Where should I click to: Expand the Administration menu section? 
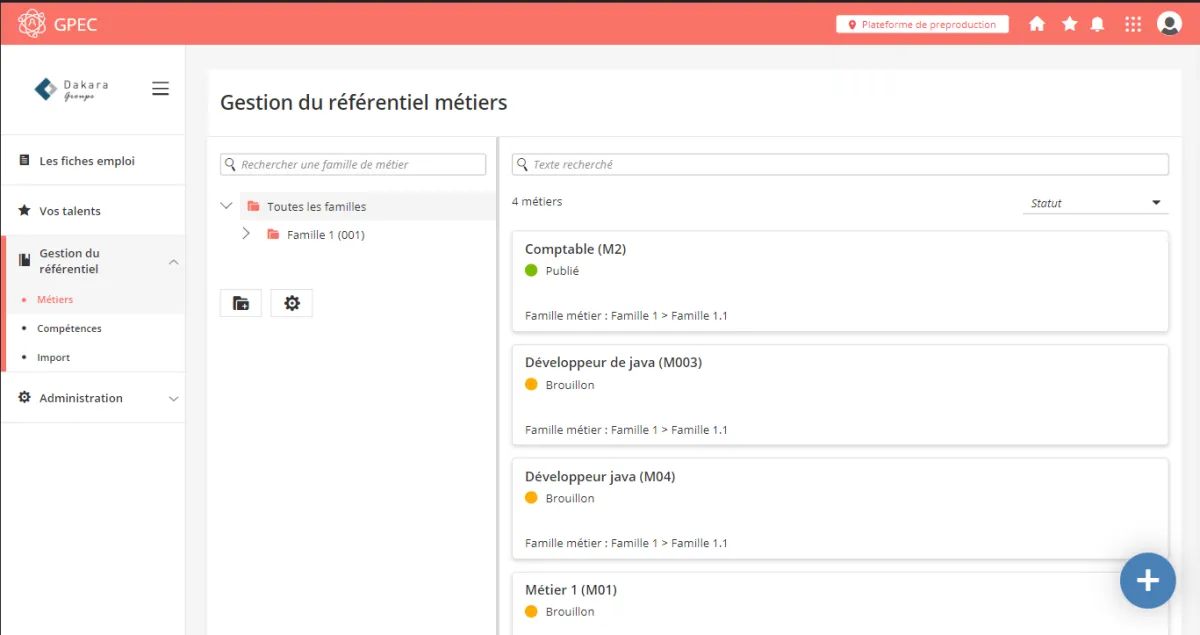tap(173, 398)
